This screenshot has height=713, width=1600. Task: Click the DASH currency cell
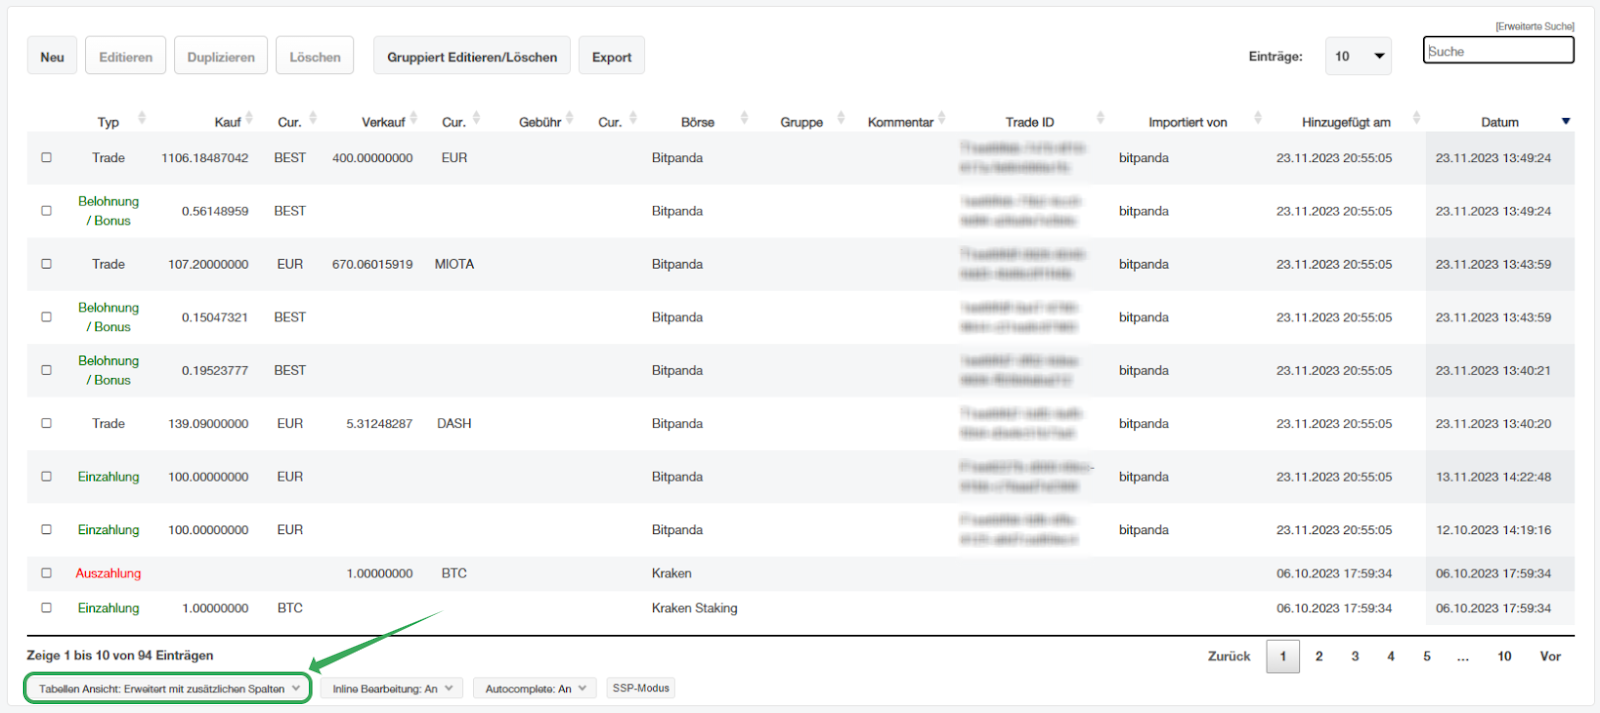click(454, 423)
